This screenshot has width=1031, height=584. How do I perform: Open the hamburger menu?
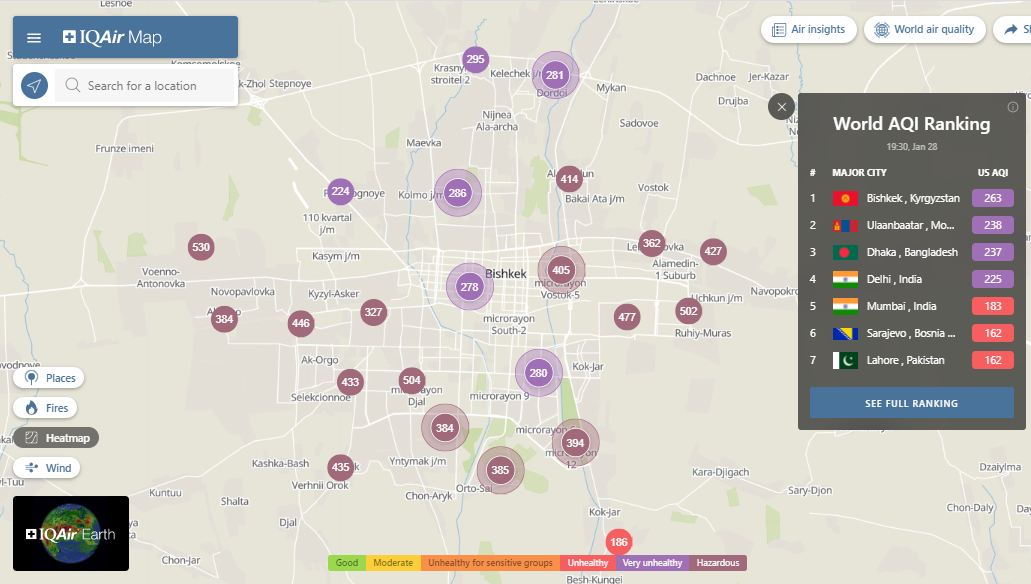[x=34, y=38]
